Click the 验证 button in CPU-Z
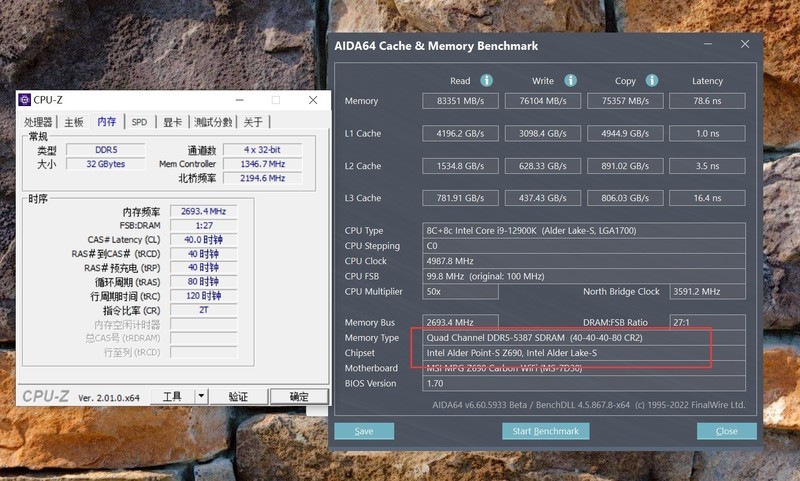This screenshot has width=800, height=481. point(238,396)
